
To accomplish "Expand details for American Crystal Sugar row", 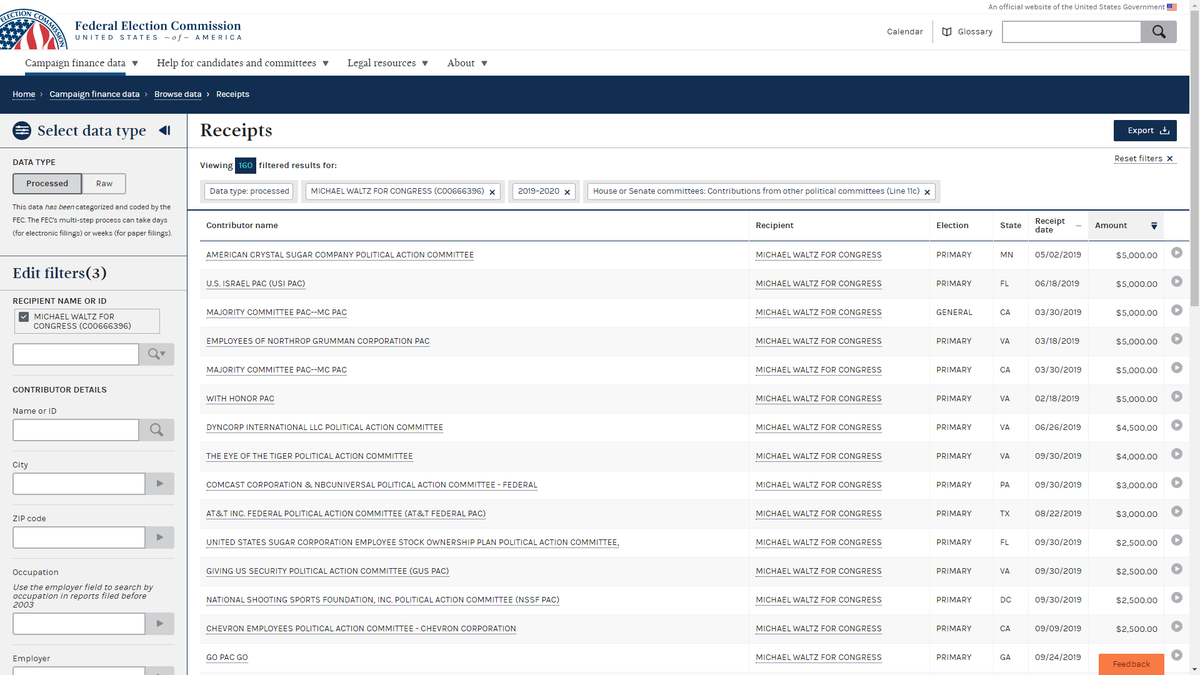I will 1176,253.
